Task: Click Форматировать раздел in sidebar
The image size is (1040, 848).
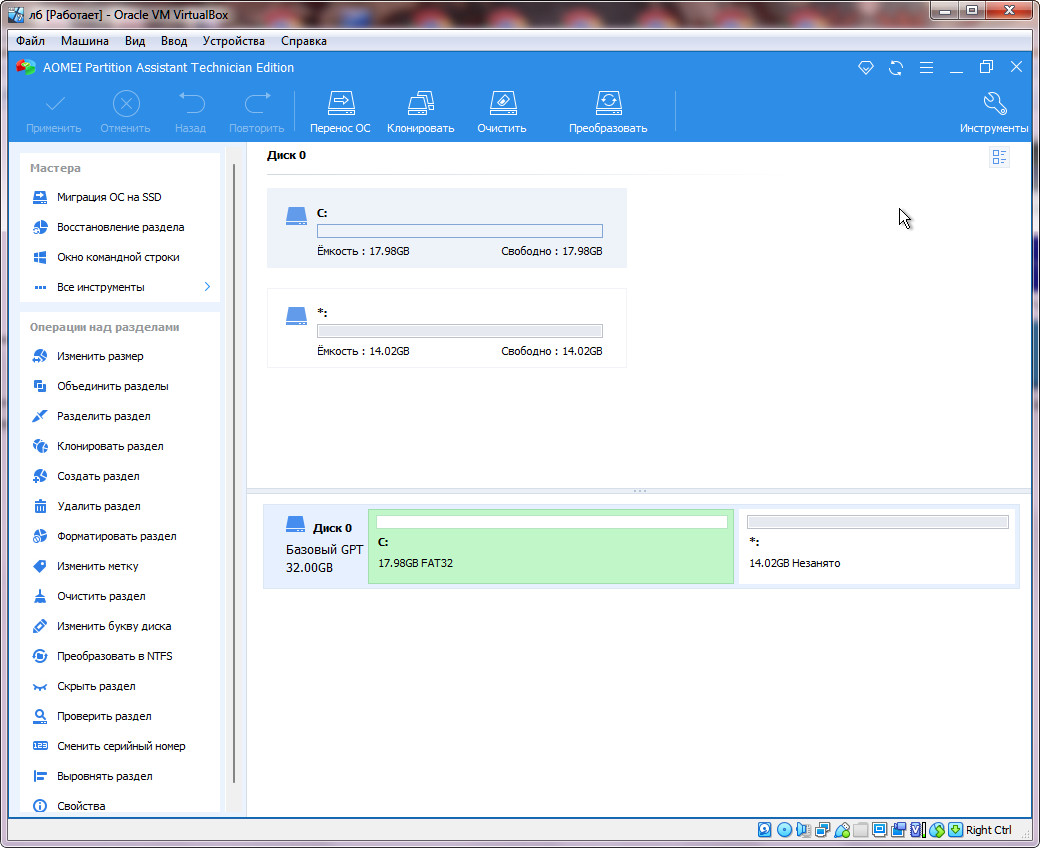Action: (x=116, y=536)
